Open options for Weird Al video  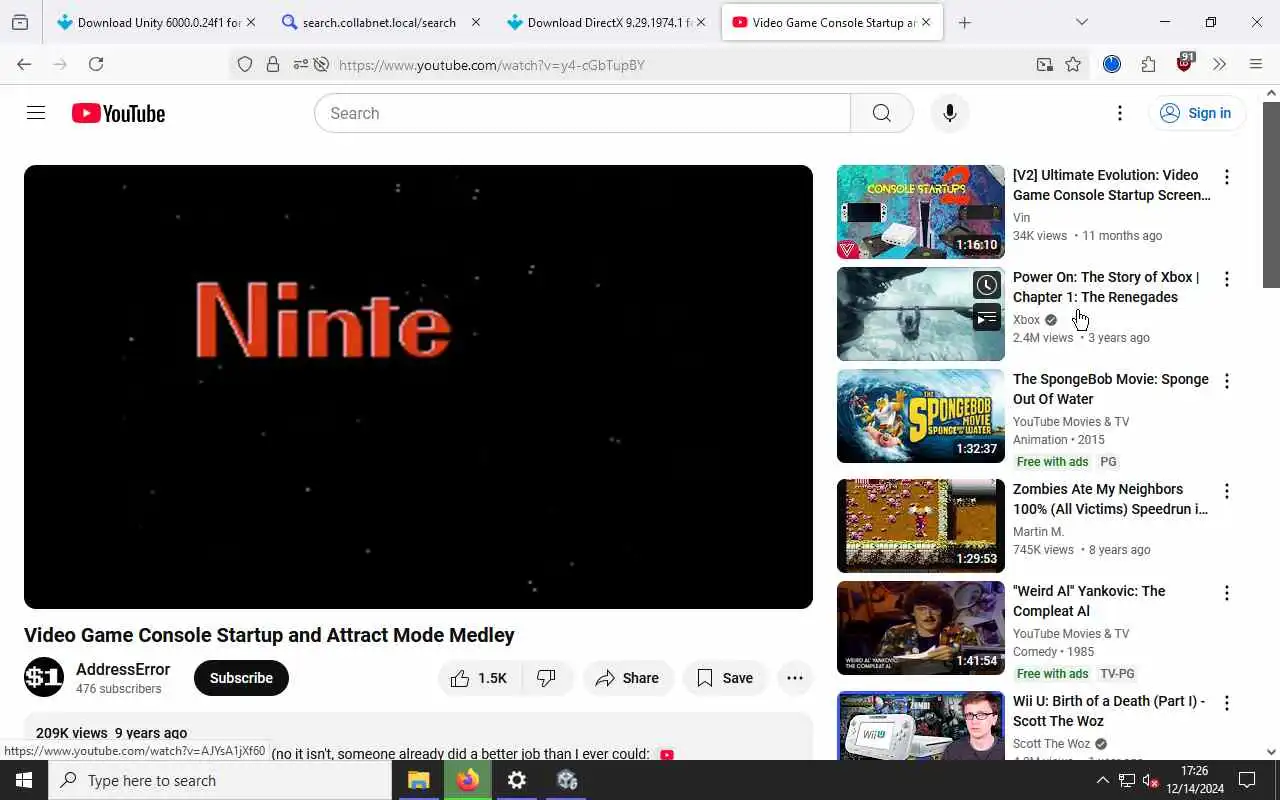pos(1227,593)
